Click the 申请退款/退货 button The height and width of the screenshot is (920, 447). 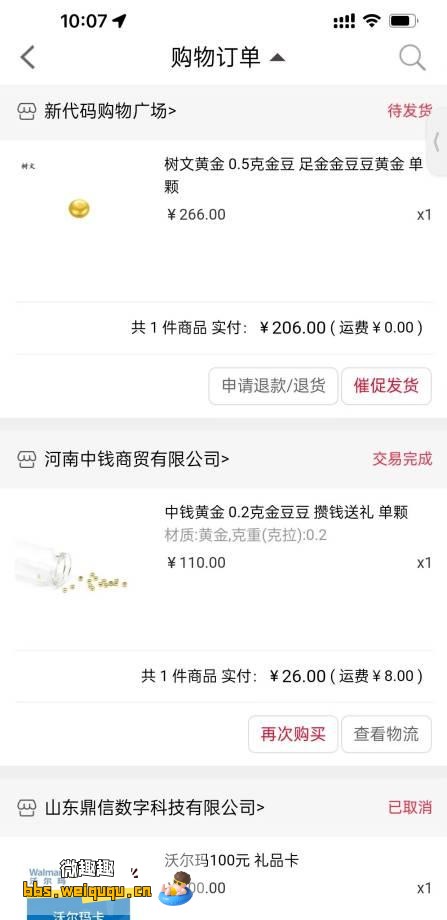[273, 386]
